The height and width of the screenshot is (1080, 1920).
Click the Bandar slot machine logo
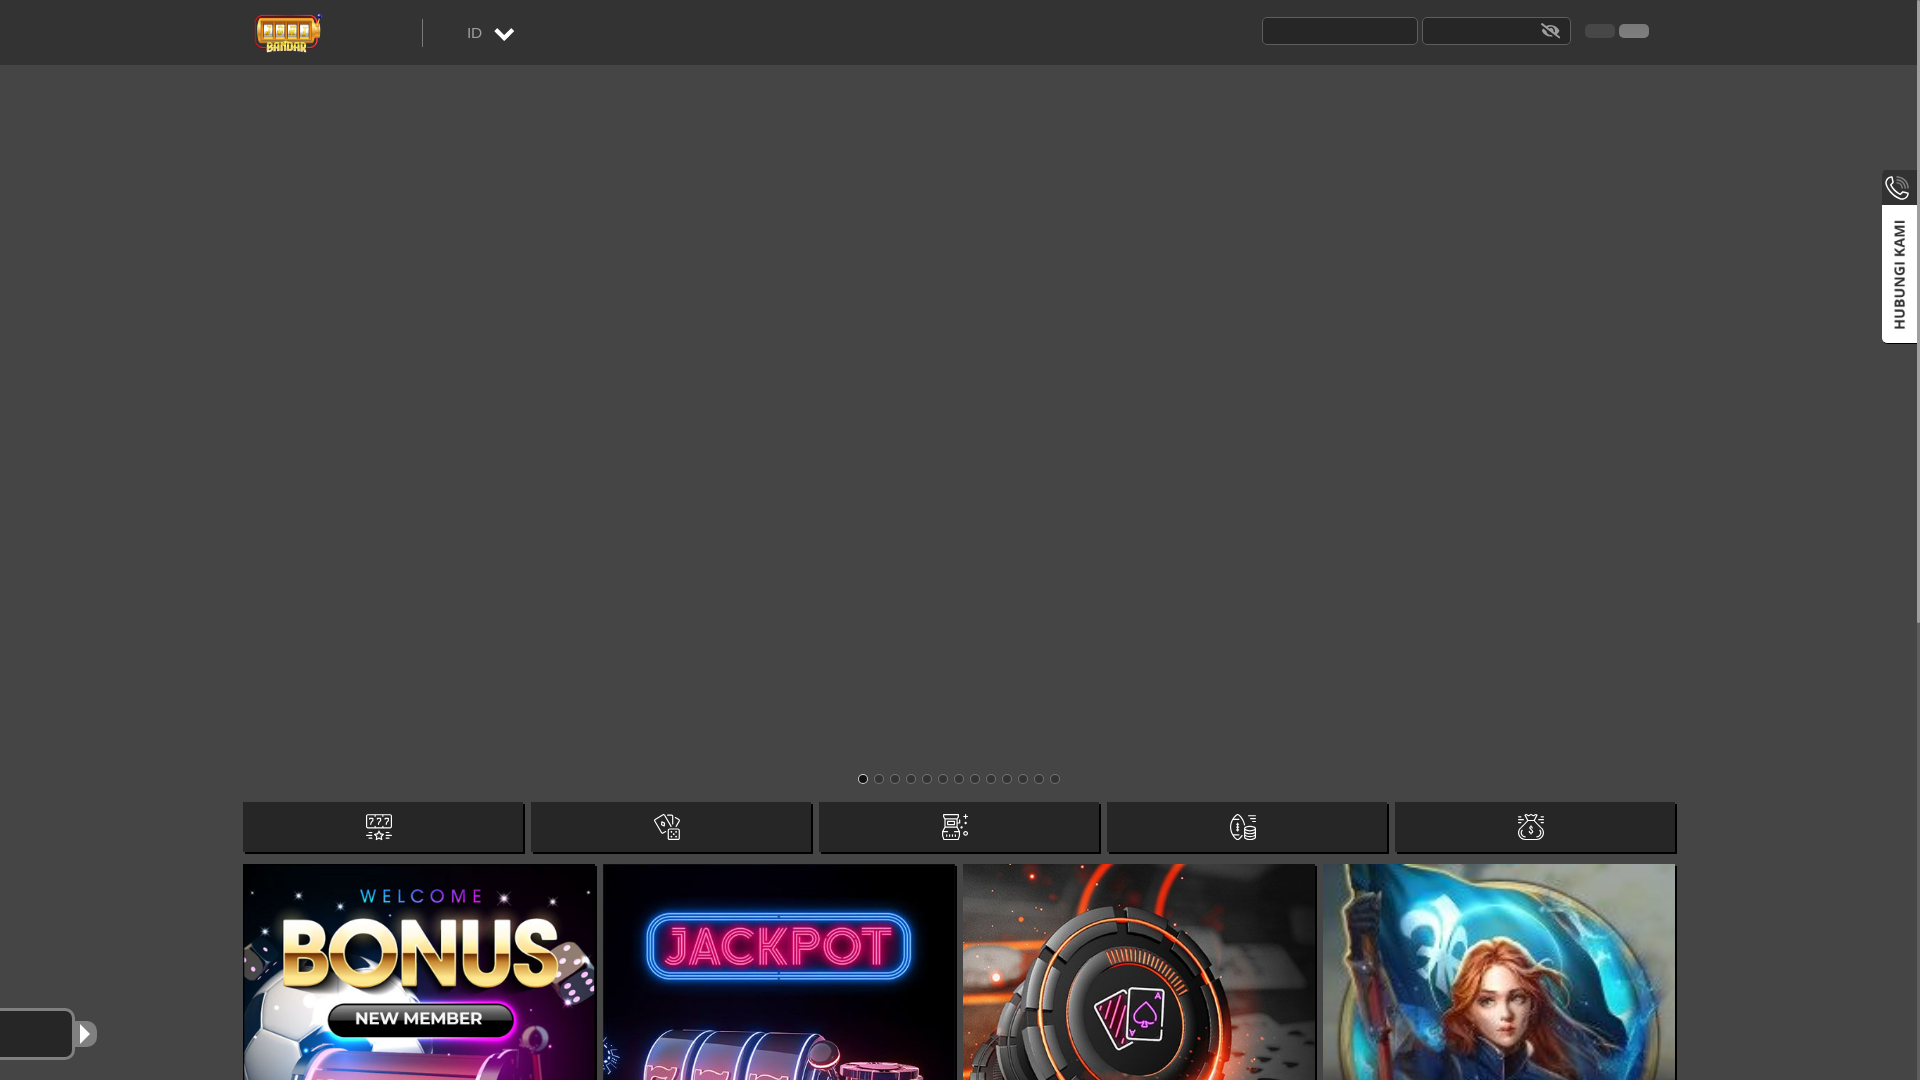tap(288, 33)
